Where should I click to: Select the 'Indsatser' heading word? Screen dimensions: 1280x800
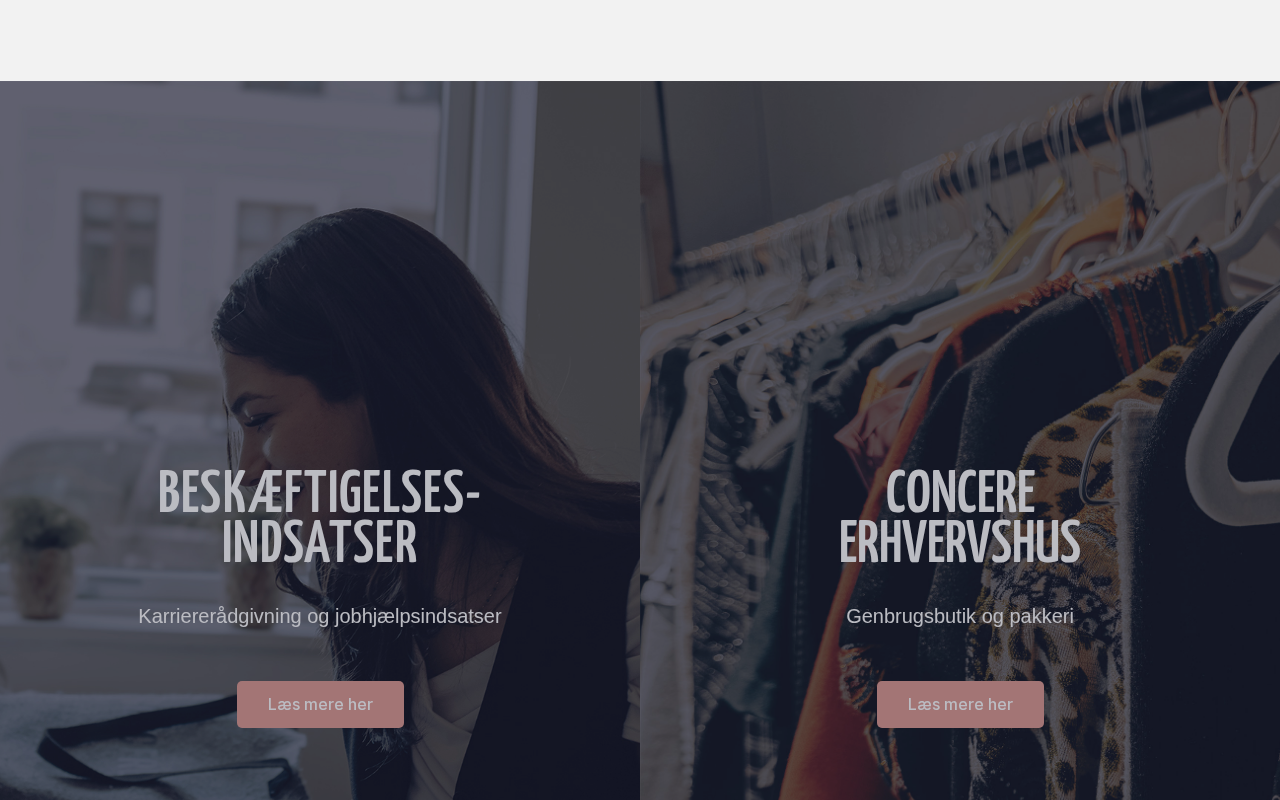click(320, 544)
